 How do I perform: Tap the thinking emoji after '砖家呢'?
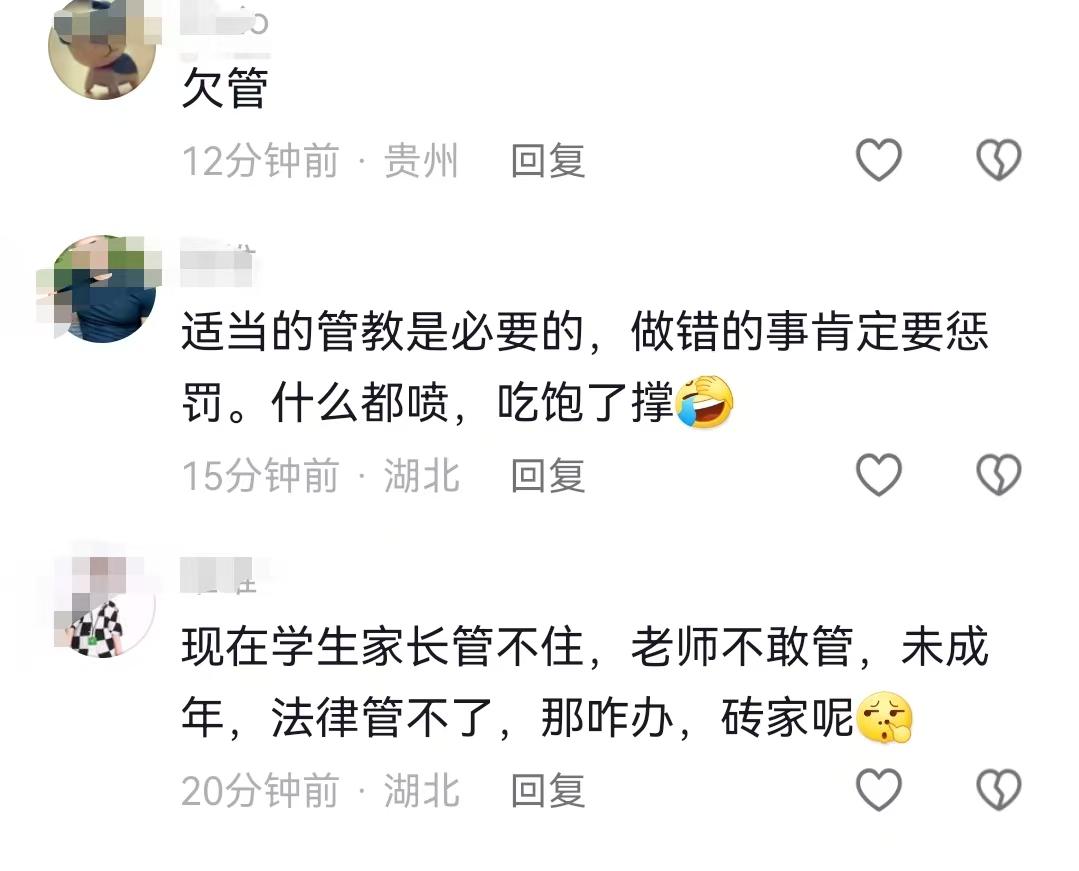click(x=884, y=717)
